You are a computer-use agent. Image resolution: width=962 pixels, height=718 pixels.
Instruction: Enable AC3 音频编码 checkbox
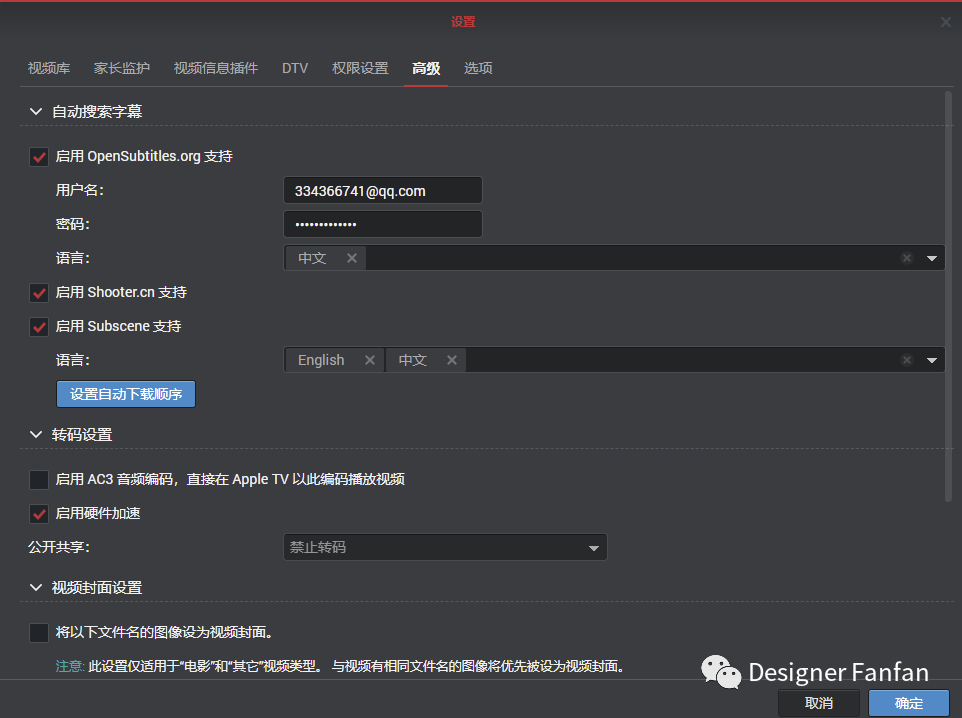tap(39, 480)
